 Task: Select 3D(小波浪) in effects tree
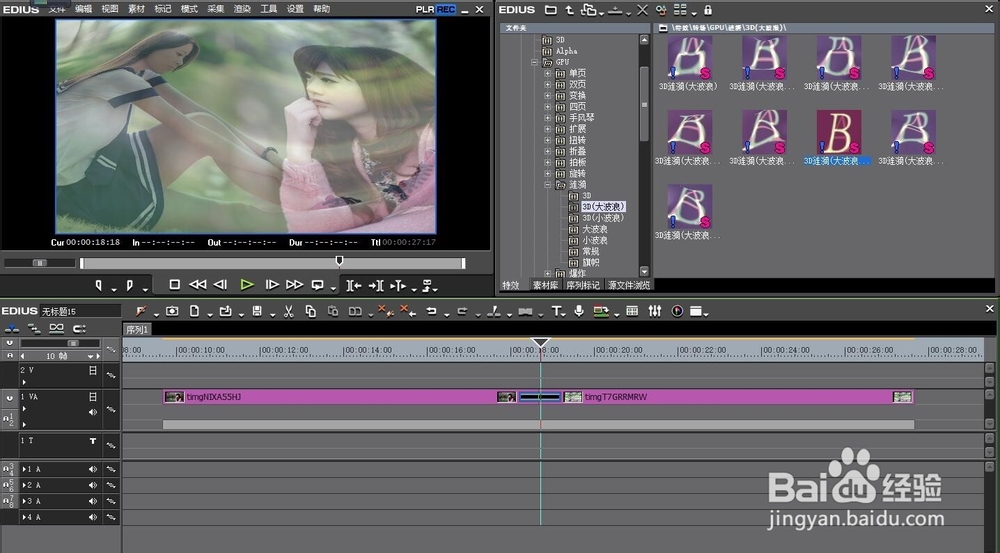(602, 218)
